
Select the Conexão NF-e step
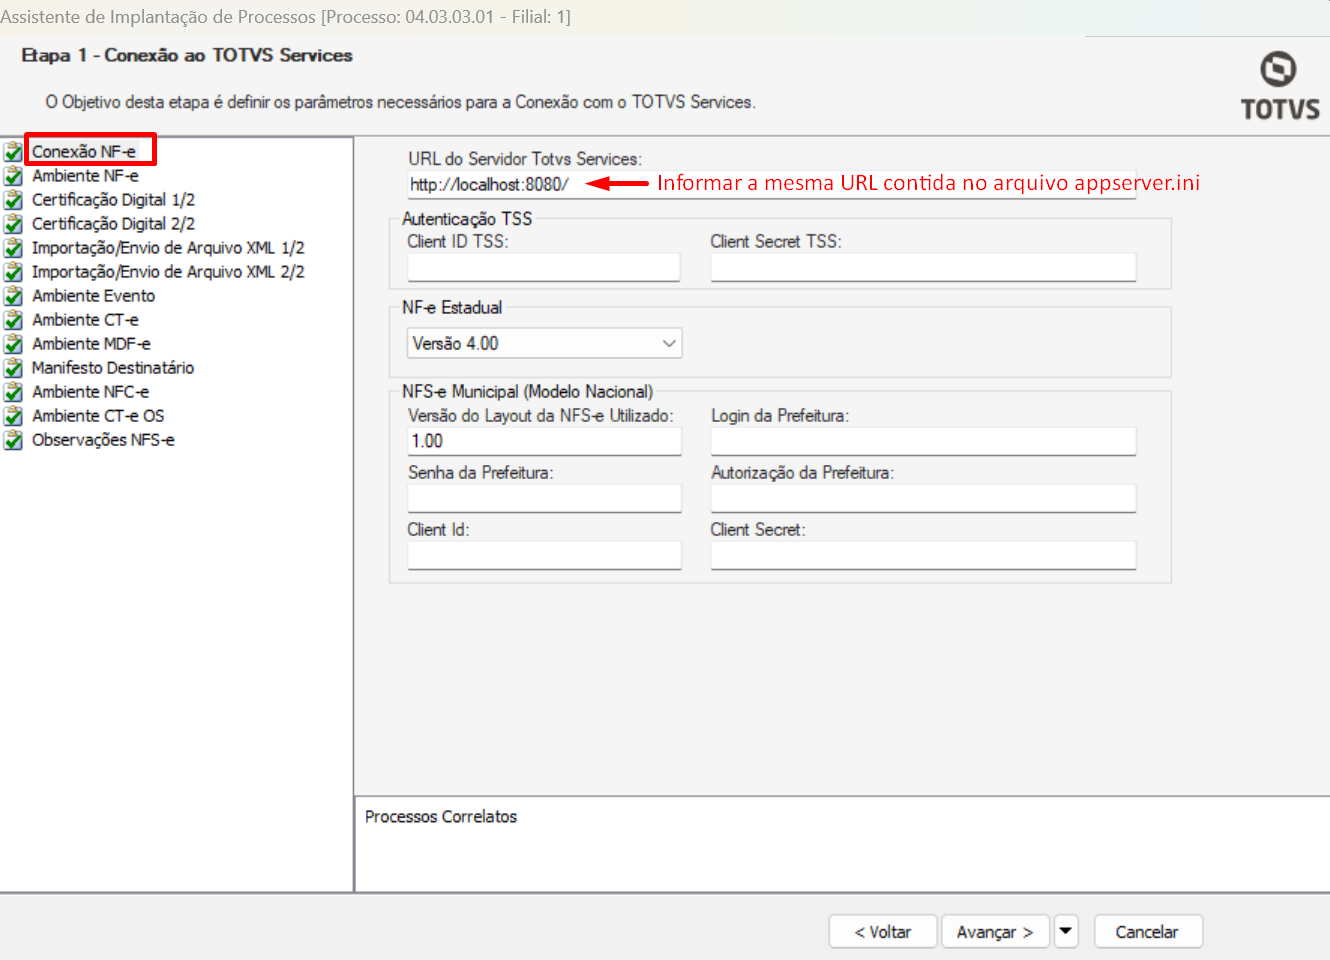click(x=84, y=152)
